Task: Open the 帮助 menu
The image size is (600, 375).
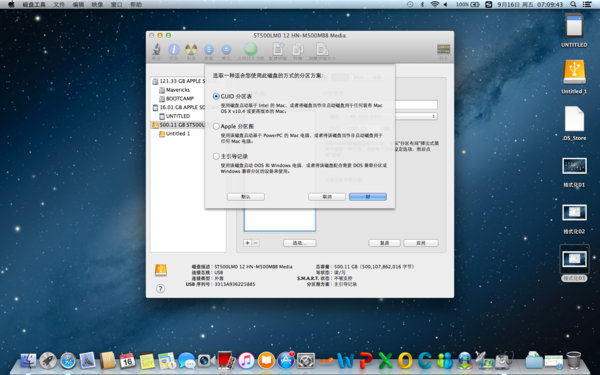Action: point(136,5)
